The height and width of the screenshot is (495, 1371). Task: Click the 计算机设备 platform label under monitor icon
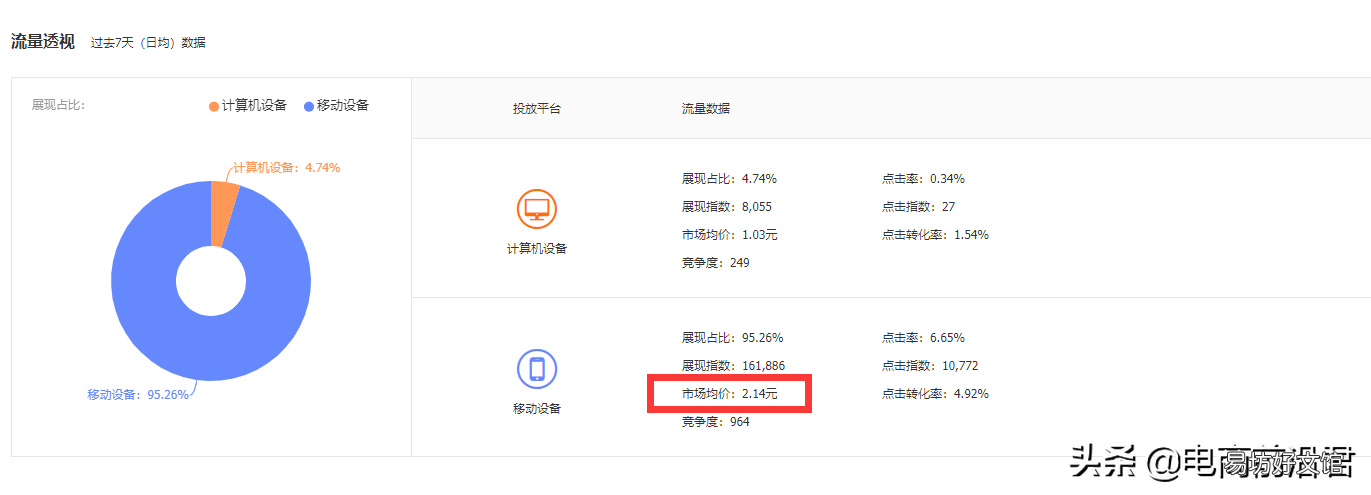[x=537, y=249]
